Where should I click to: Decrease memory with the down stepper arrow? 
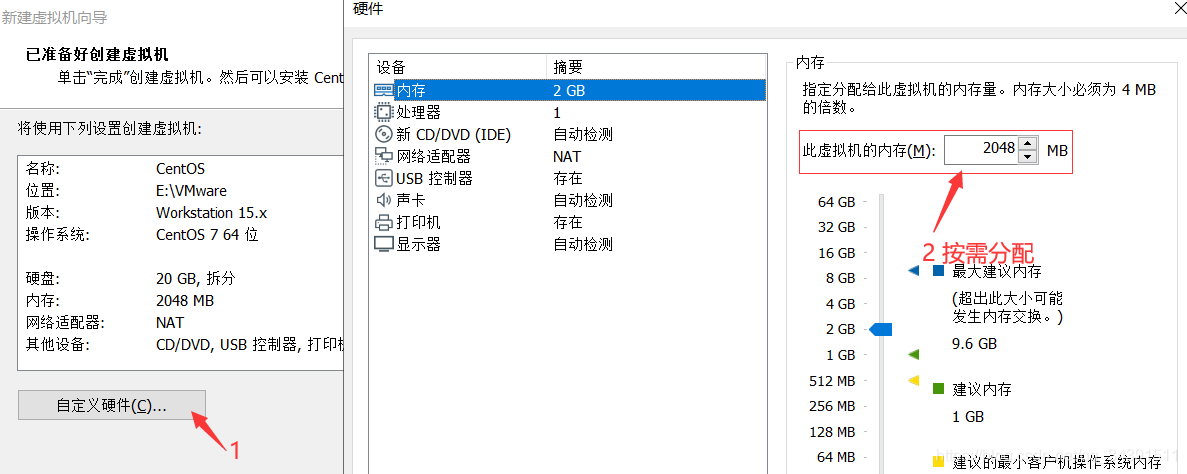[1027, 156]
